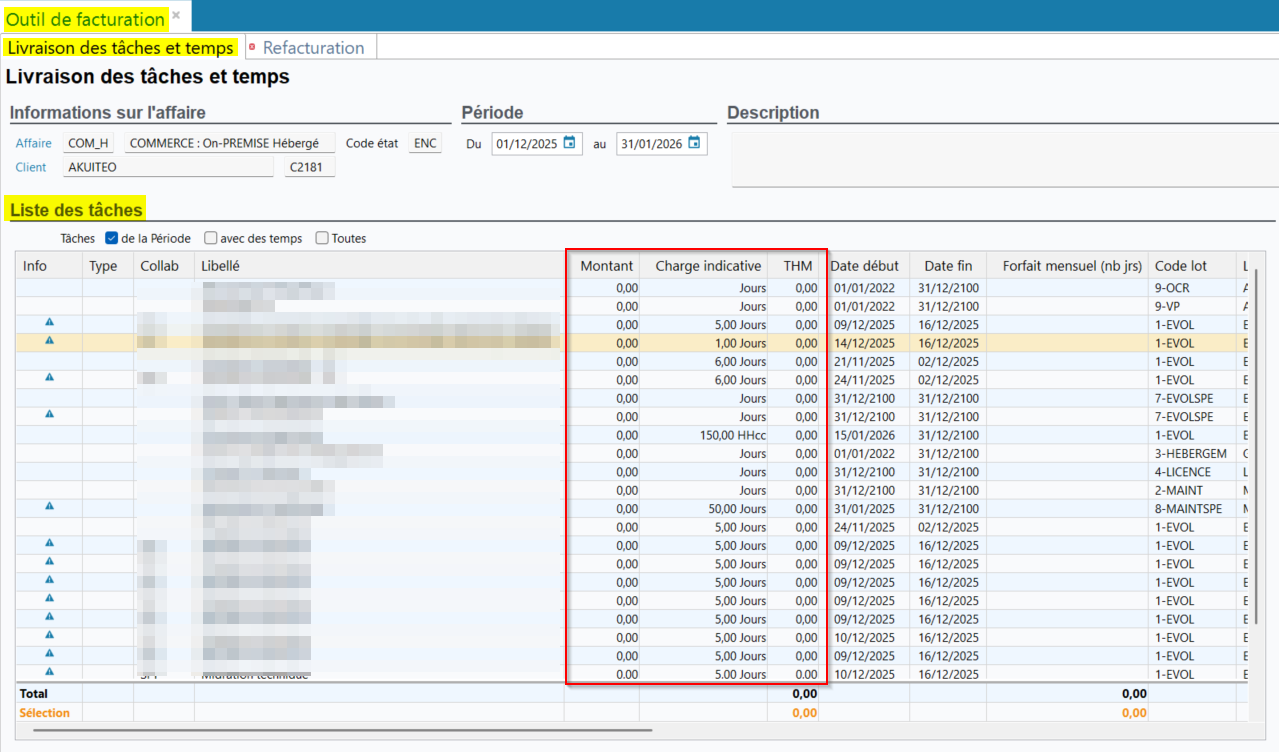The image size is (1279, 752).
Task: Close the Outil de facturation tab
Action: (176, 15)
